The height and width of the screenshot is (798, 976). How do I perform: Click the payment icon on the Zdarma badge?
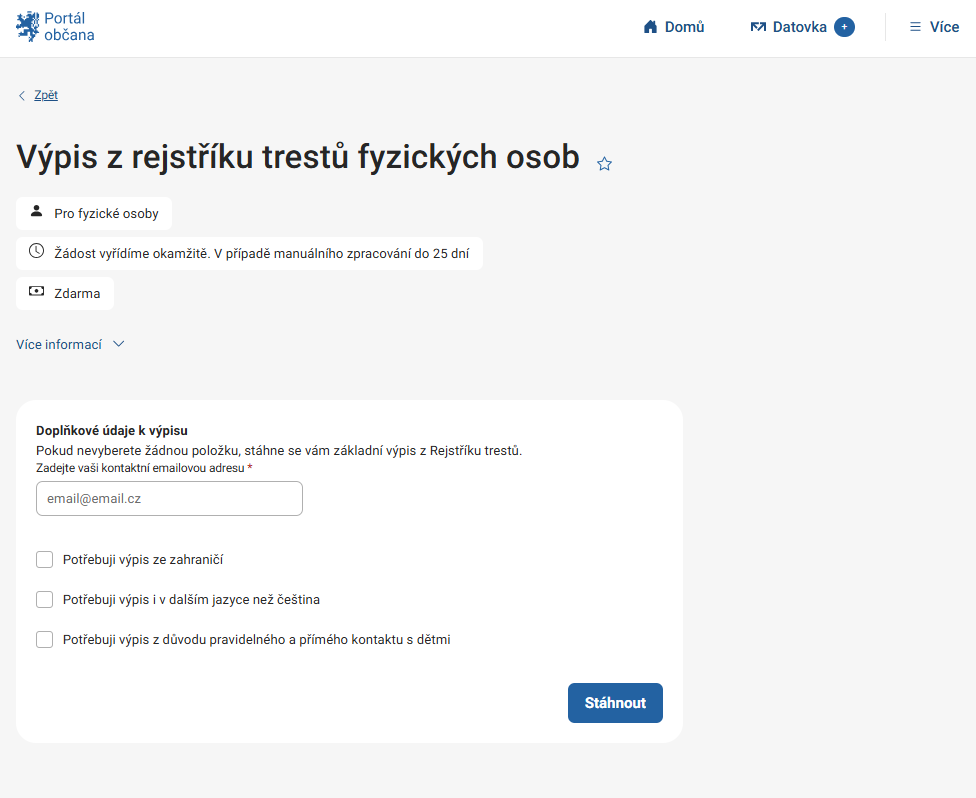[x=36, y=292]
